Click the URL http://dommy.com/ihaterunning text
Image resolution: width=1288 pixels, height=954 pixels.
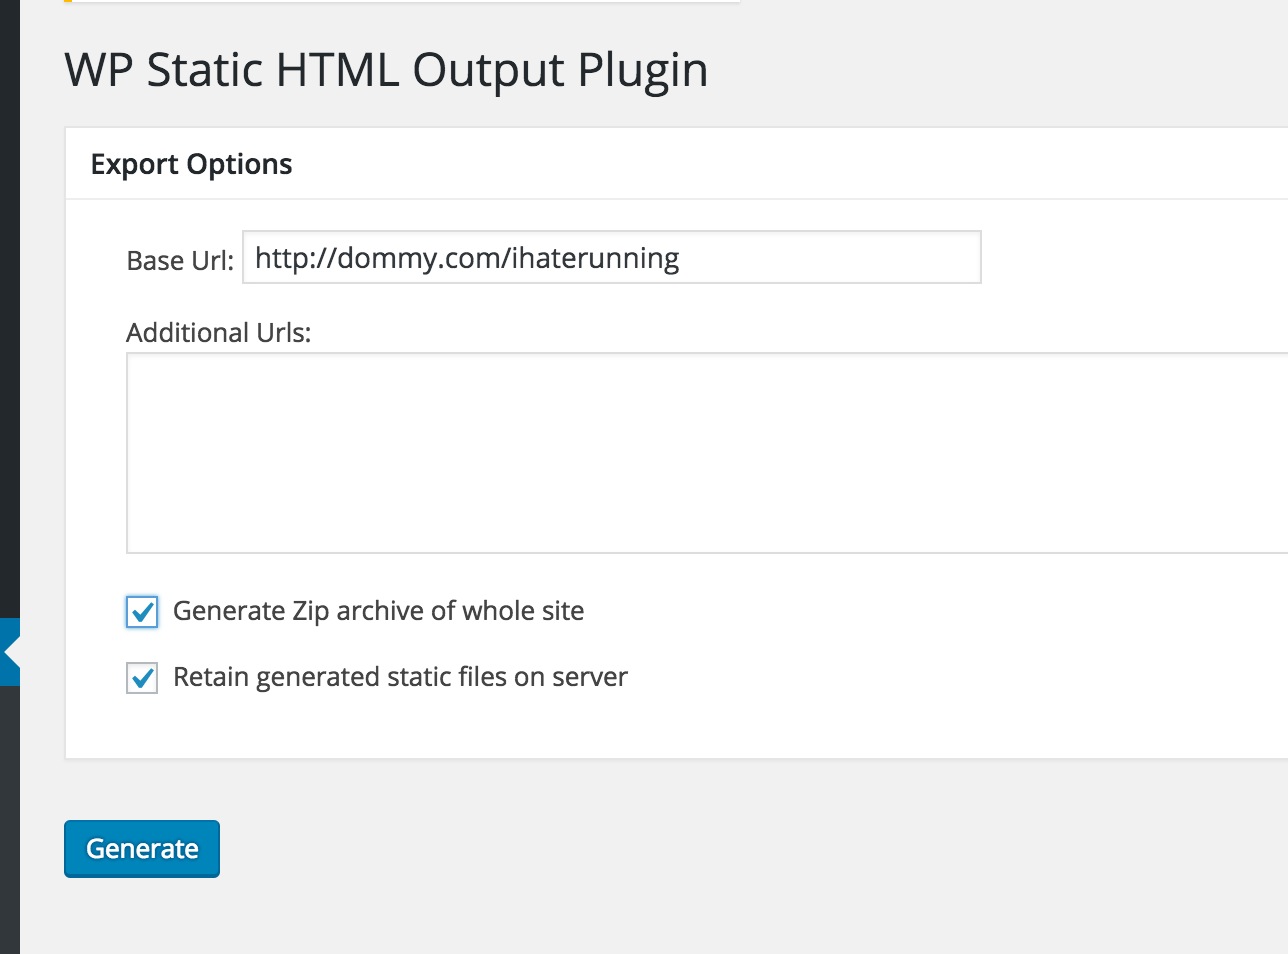(x=465, y=258)
